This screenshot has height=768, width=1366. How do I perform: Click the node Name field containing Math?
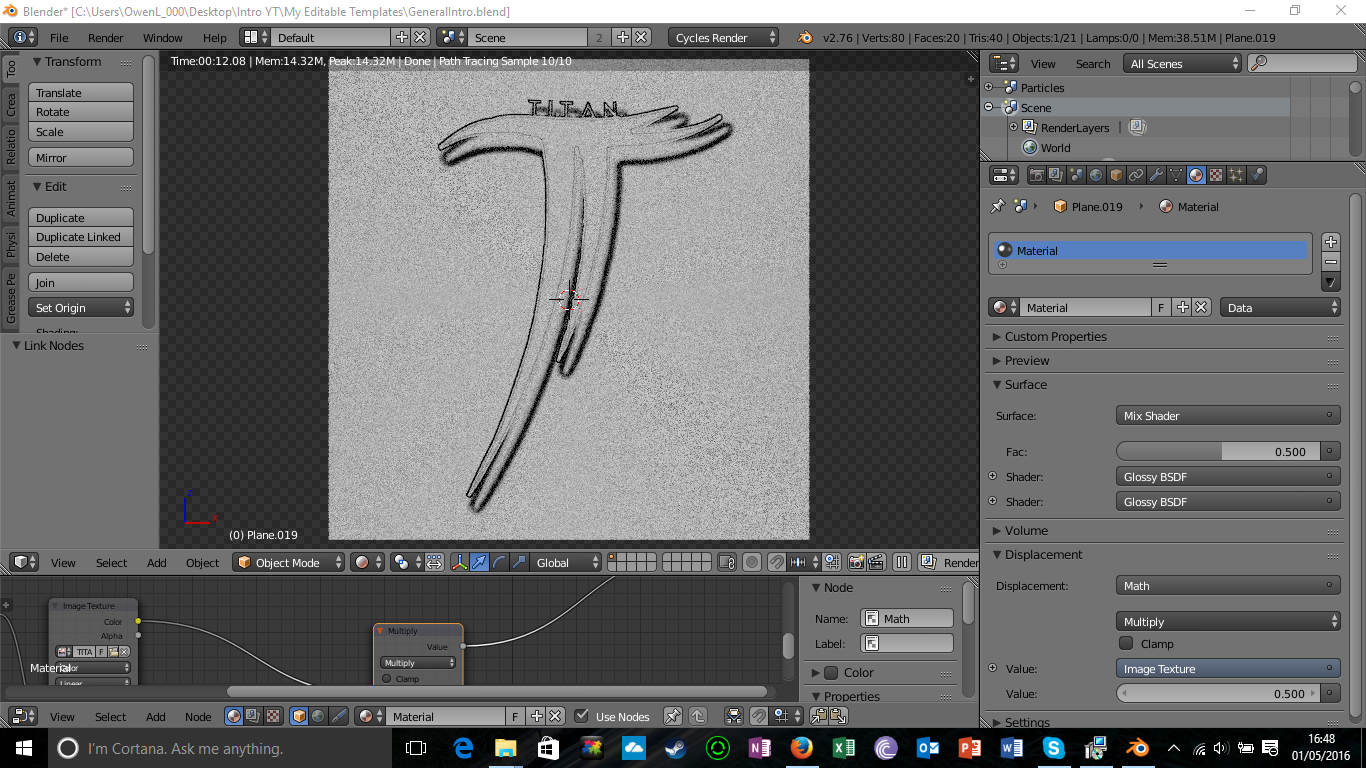[907, 618]
